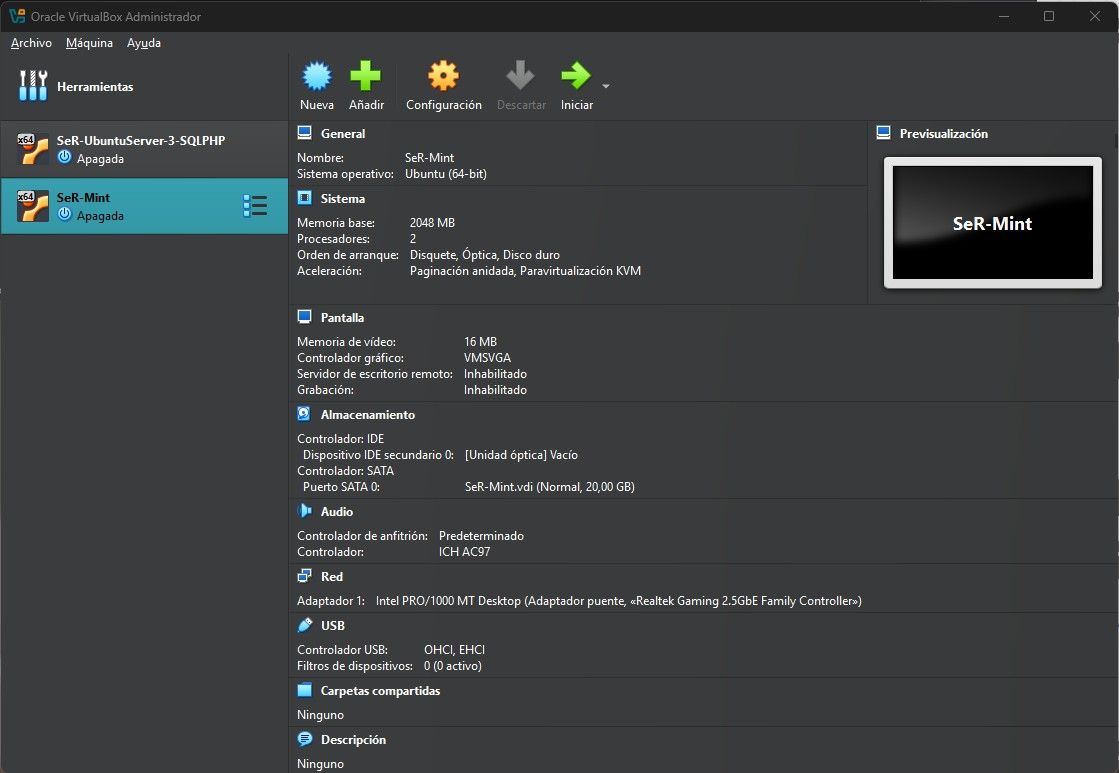This screenshot has width=1119, height=773.
Task: Open the Audio settings heading
Action: click(337, 512)
